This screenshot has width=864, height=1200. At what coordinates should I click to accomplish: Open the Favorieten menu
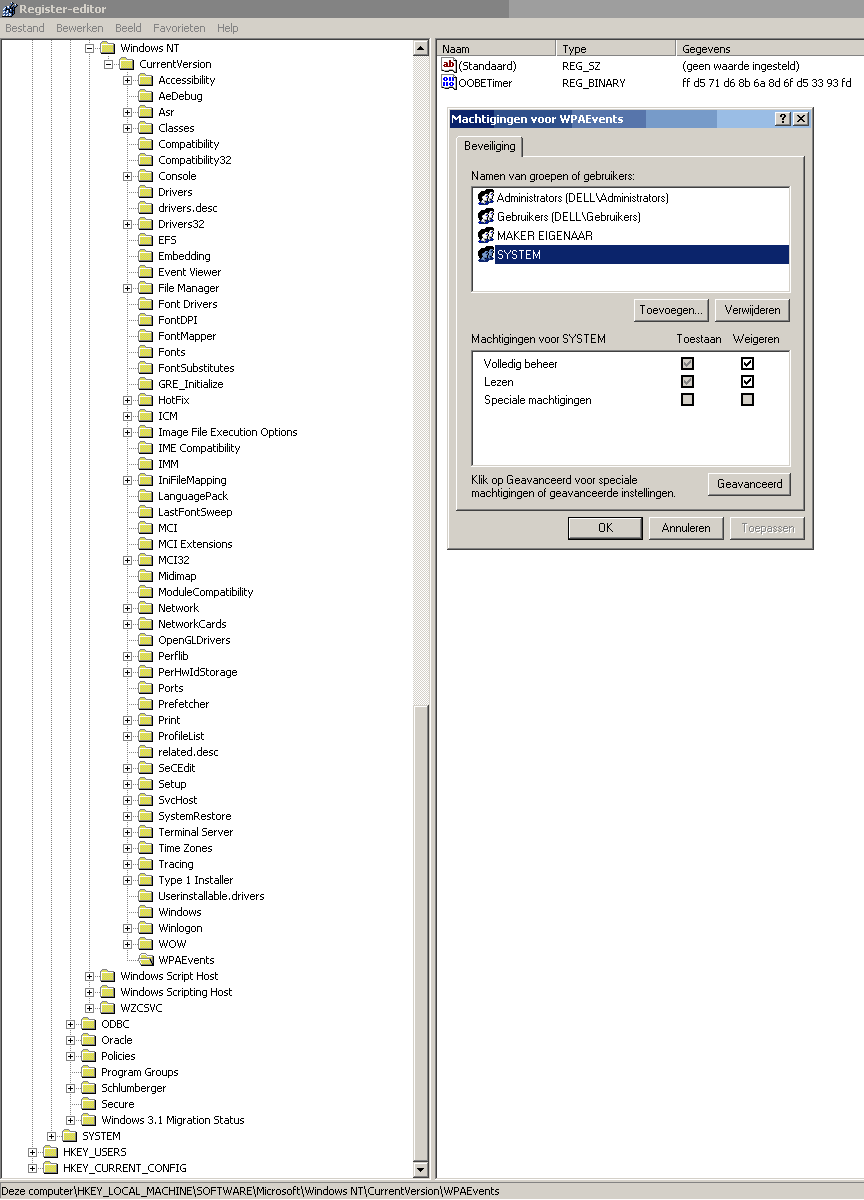(179, 28)
